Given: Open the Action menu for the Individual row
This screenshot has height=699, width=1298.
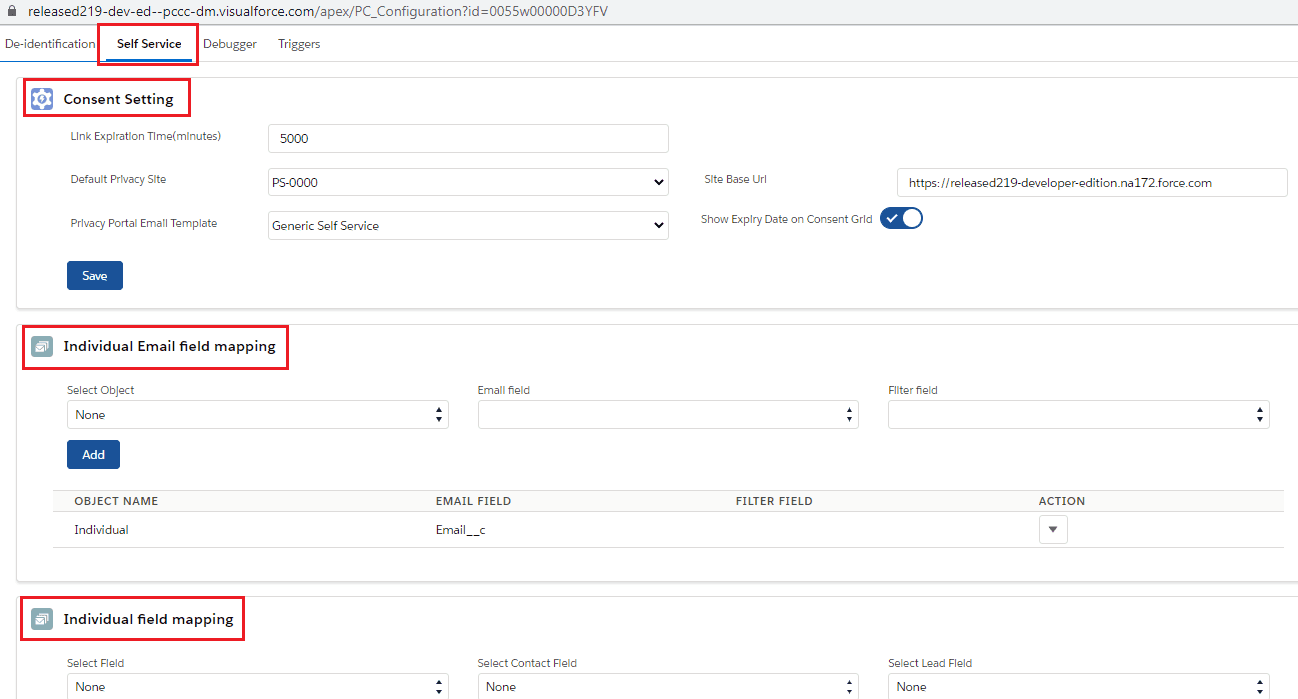Looking at the screenshot, I should coord(1052,529).
